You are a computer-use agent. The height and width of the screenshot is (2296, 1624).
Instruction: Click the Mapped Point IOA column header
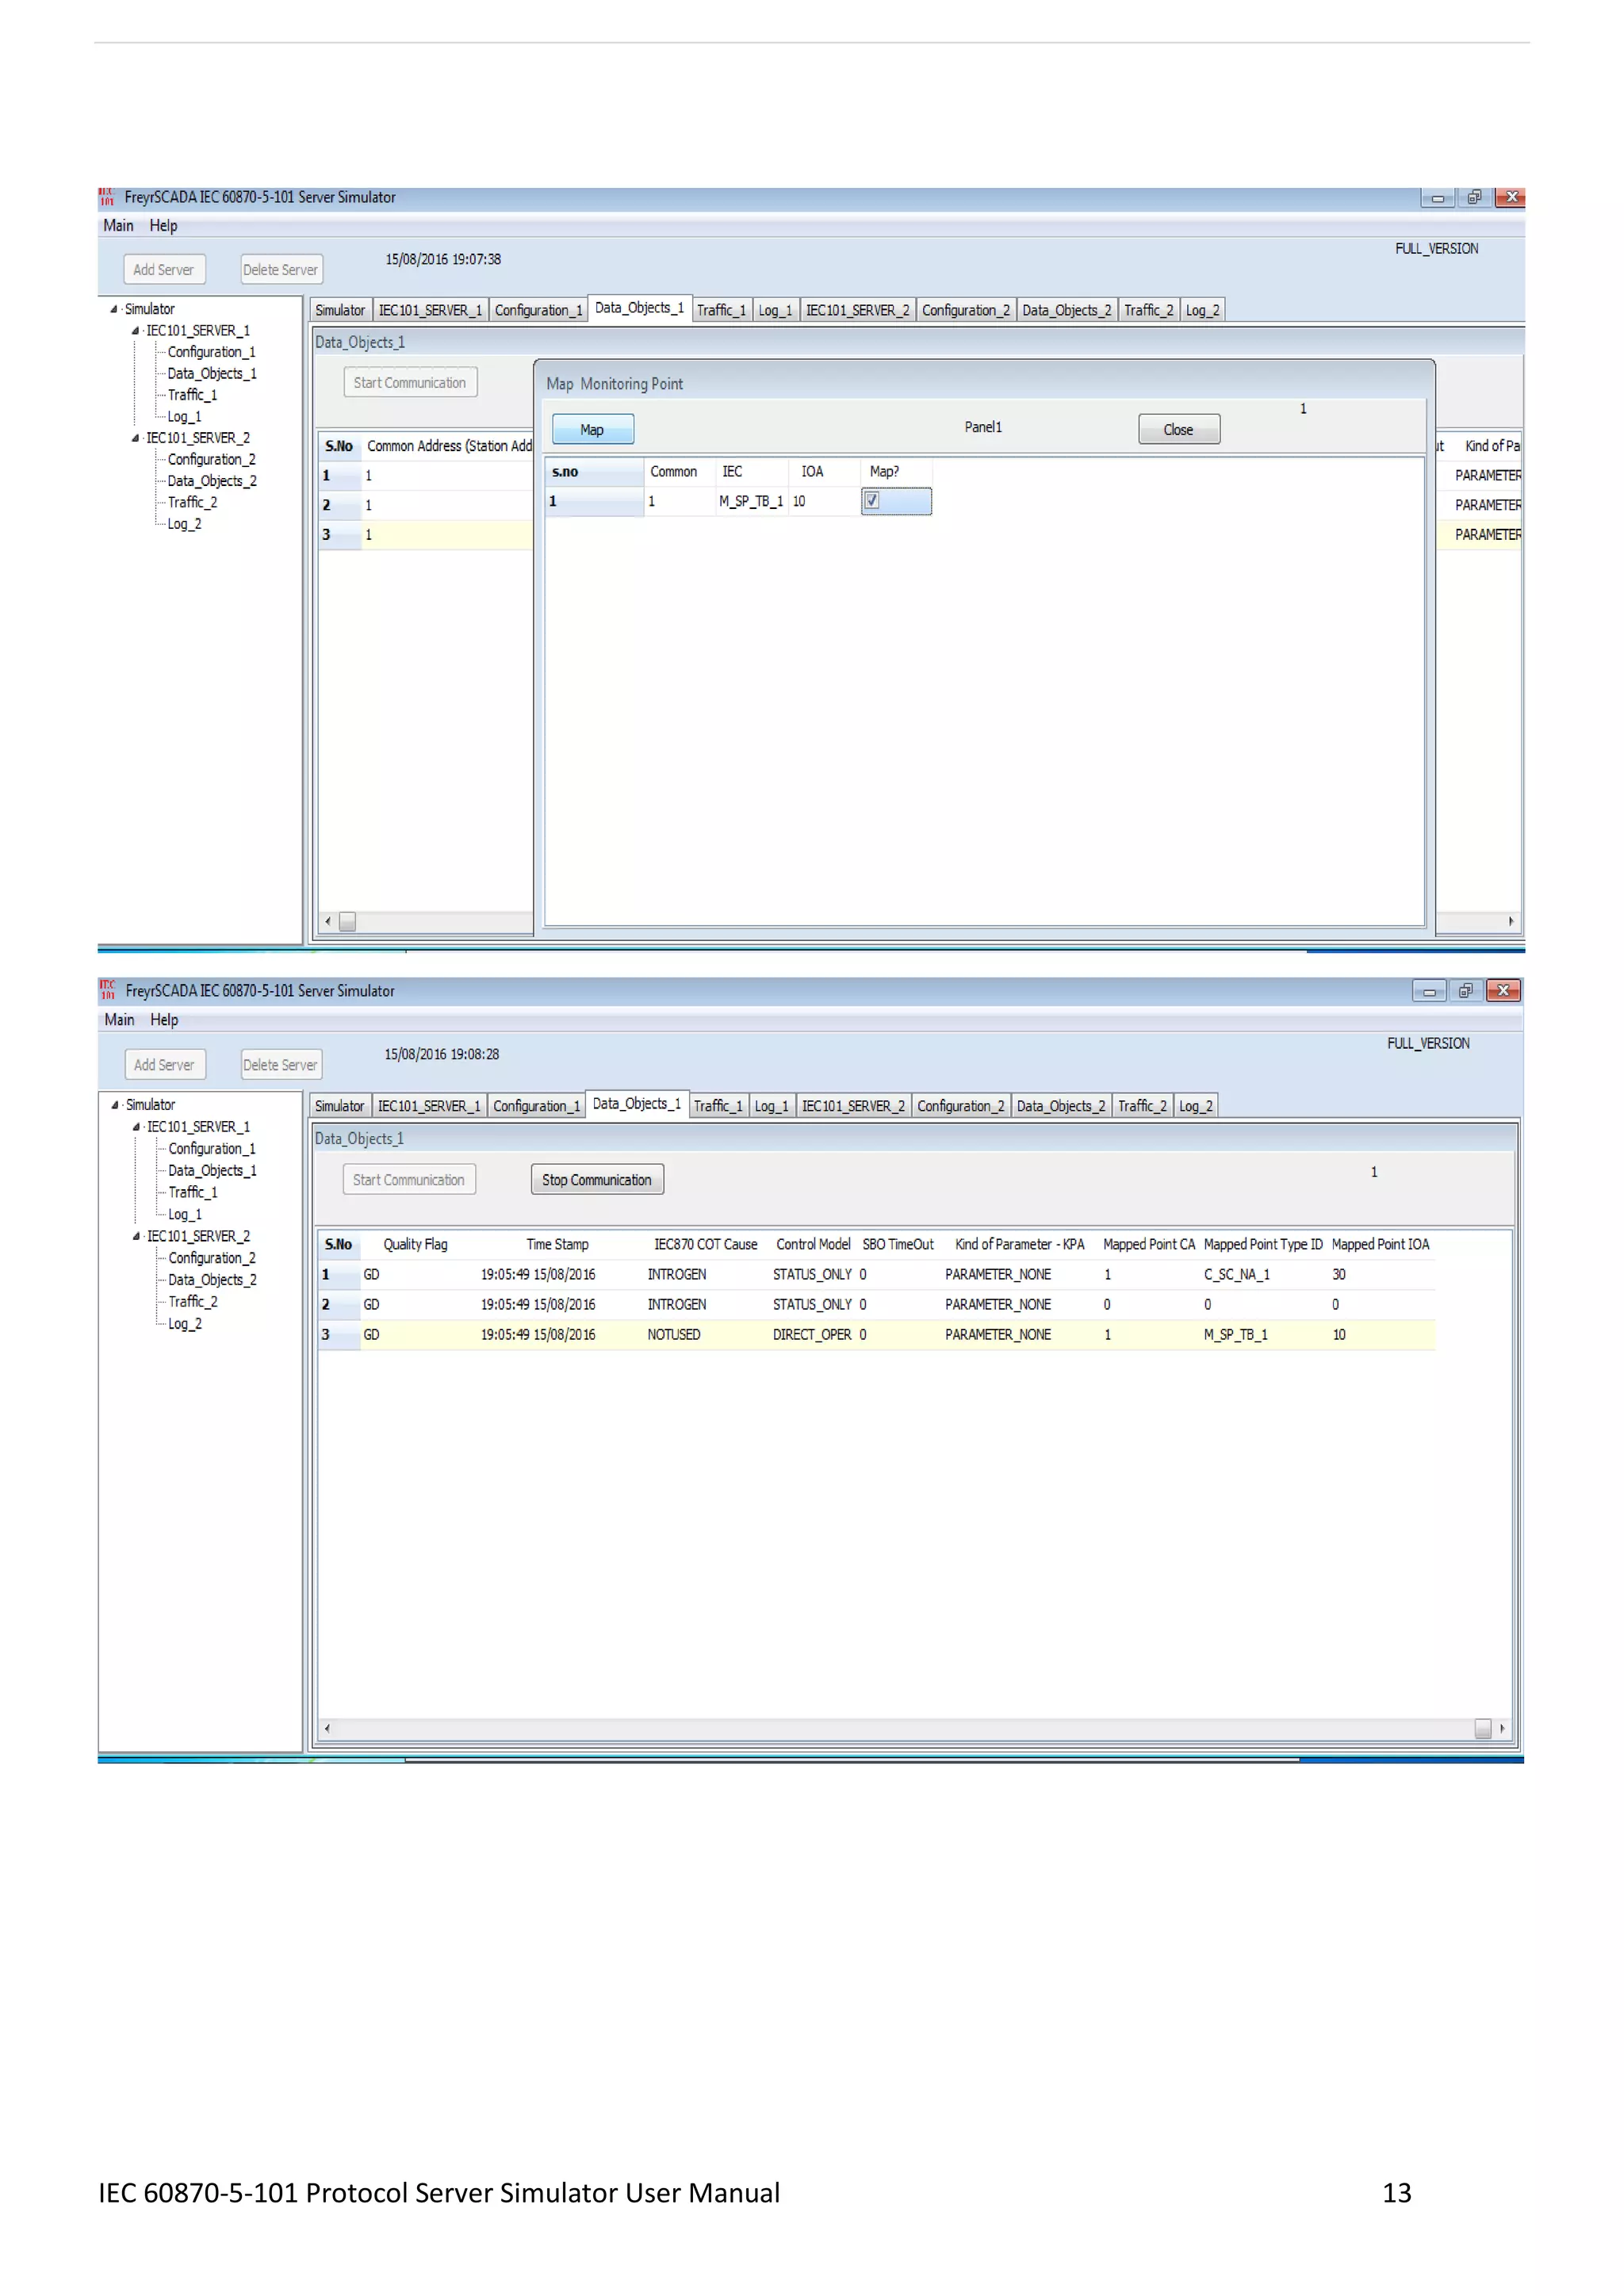(x=1381, y=1245)
